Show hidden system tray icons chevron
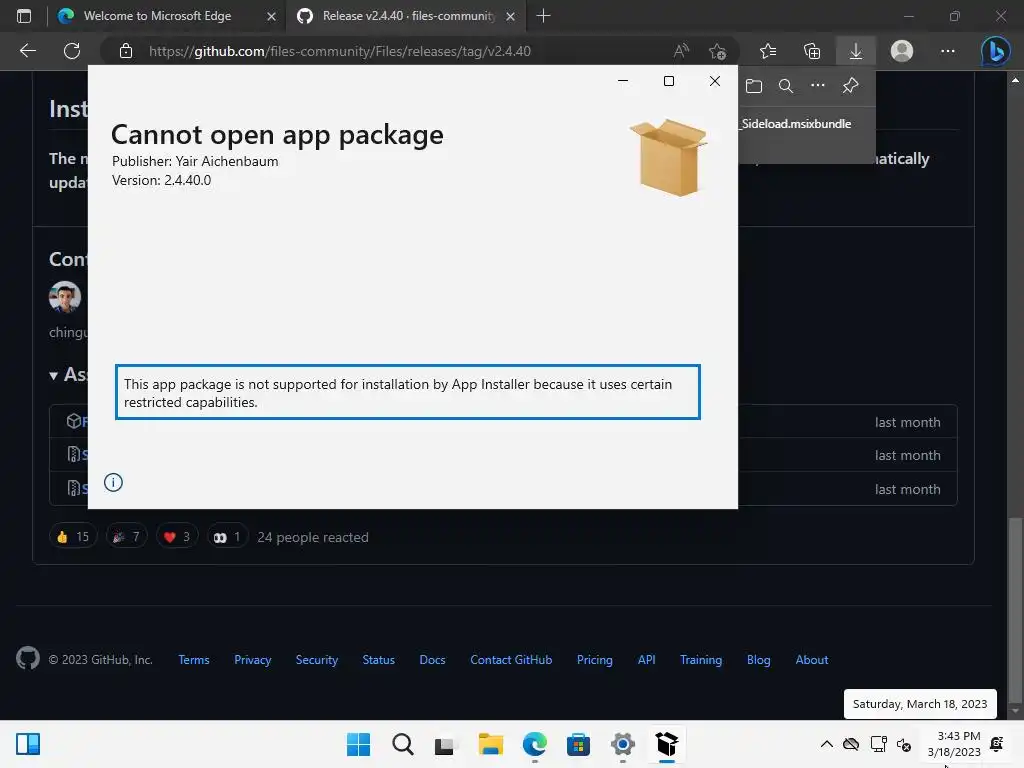 coord(826,744)
